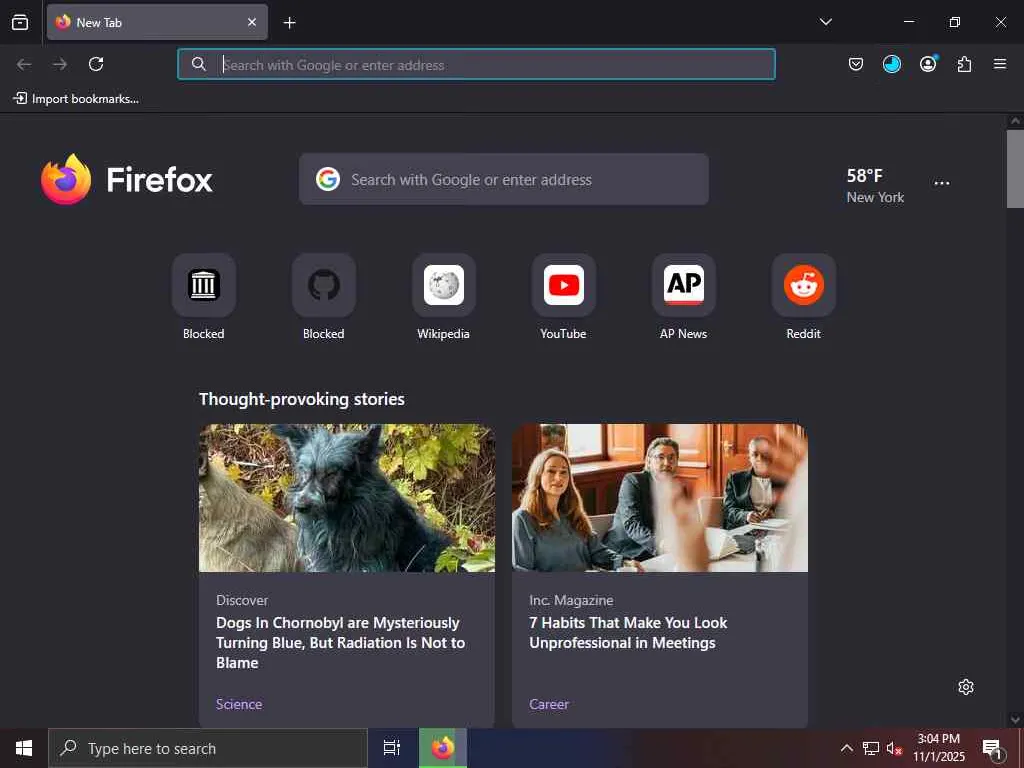Click the Science topic link
This screenshot has width=1024, height=768.
(x=239, y=704)
